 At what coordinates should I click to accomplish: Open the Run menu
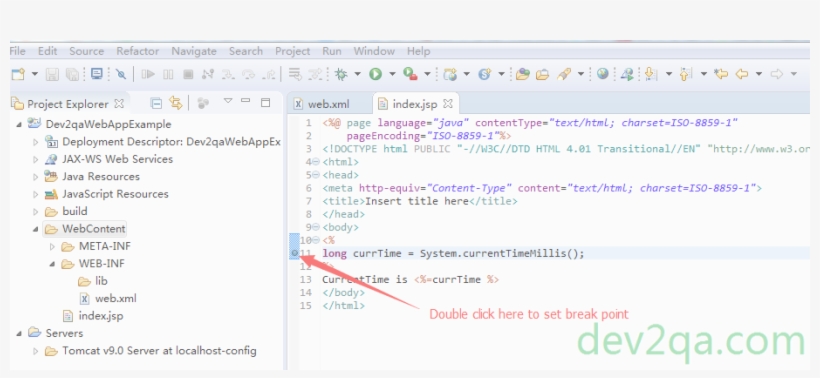pyautogui.click(x=332, y=51)
